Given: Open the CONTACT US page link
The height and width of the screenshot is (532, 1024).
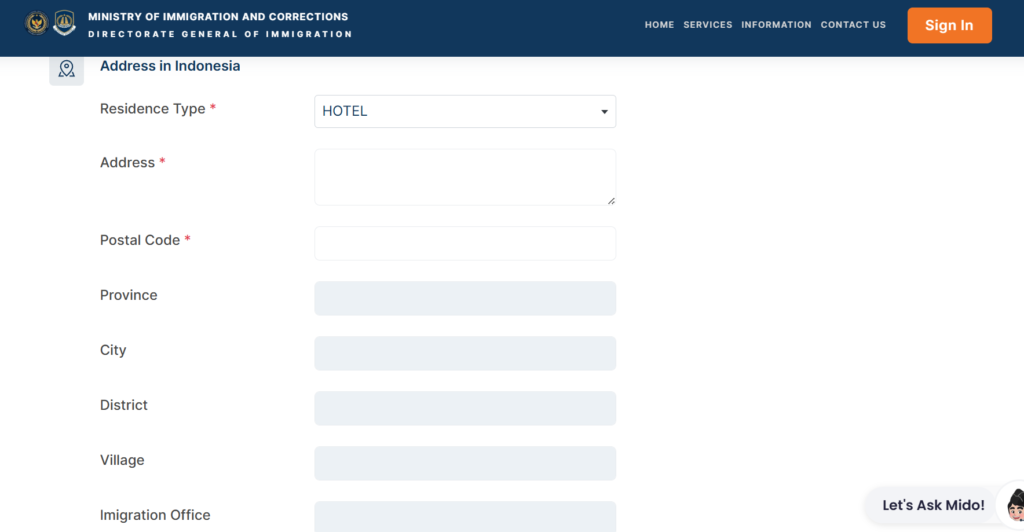Looking at the screenshot, I should coord(853,25).
